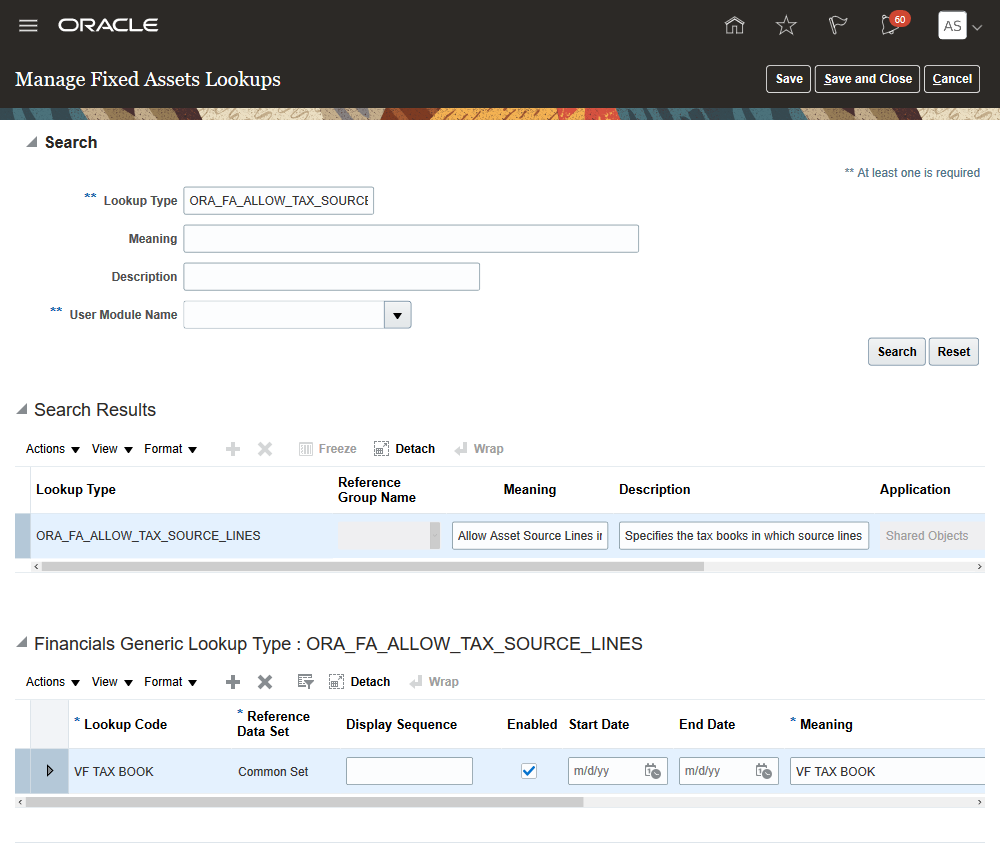Open the User Module Name dropdown
The image size is (1000, 848).
[x=398, y=315]
